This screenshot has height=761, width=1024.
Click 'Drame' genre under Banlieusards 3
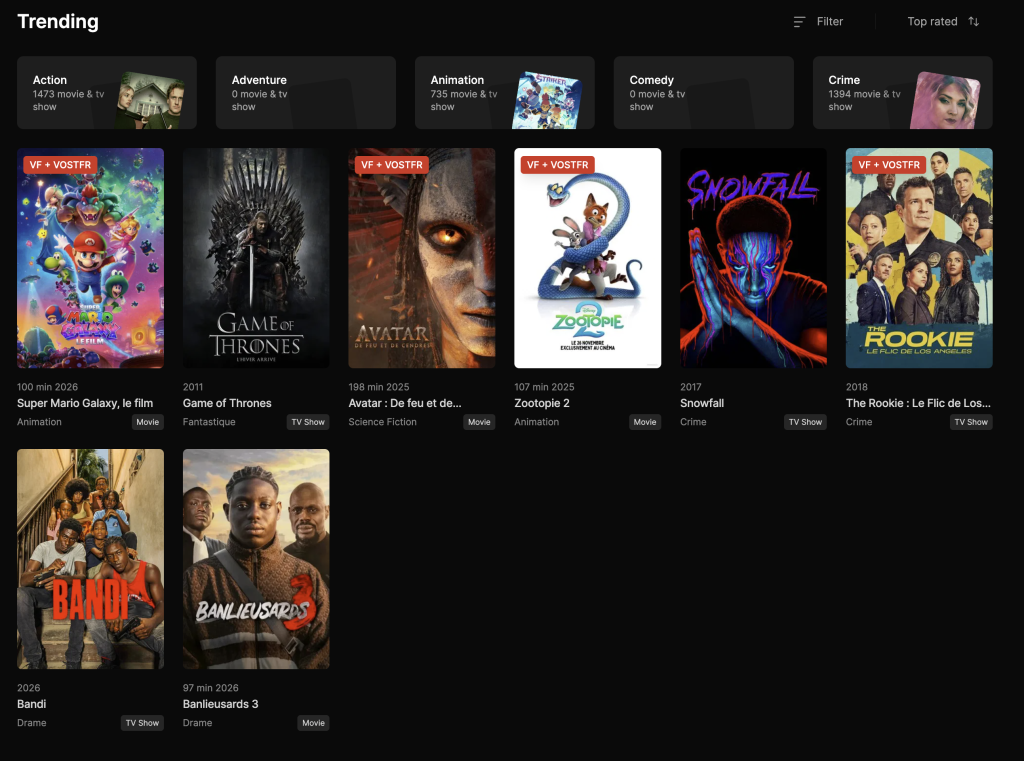click(197, 722)
